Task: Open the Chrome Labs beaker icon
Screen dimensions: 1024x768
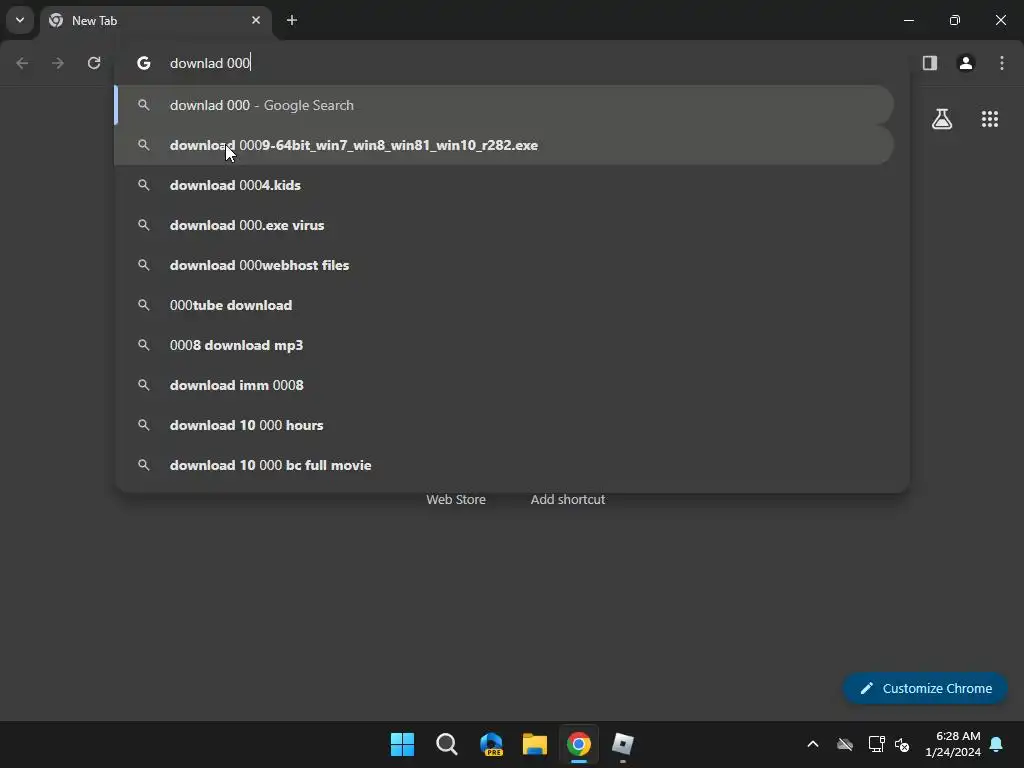Action: click(942, 119)
